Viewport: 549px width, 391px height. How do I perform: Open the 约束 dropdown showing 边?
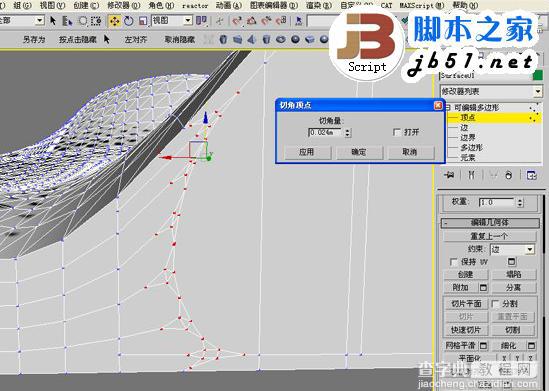512,249
